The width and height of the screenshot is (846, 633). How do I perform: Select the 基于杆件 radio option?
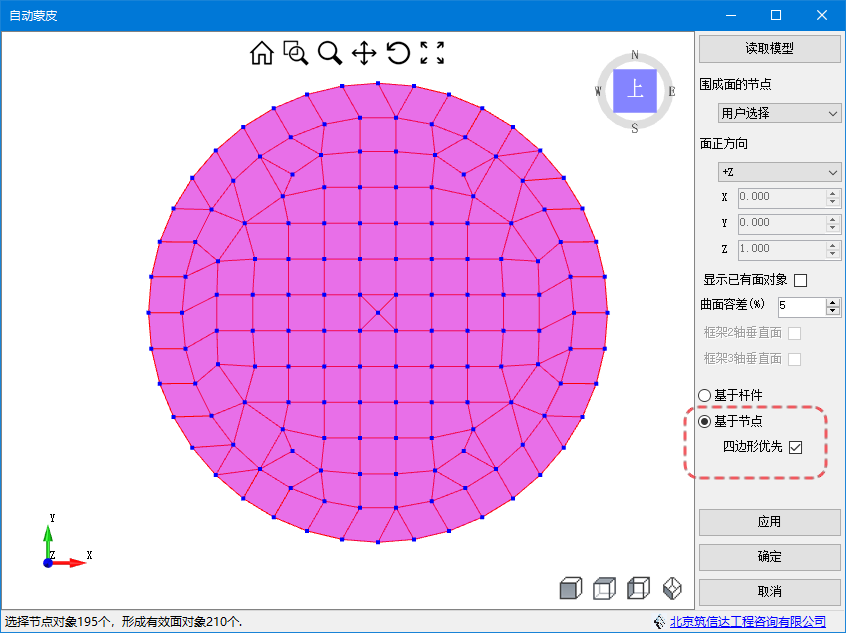coord(705,395)
